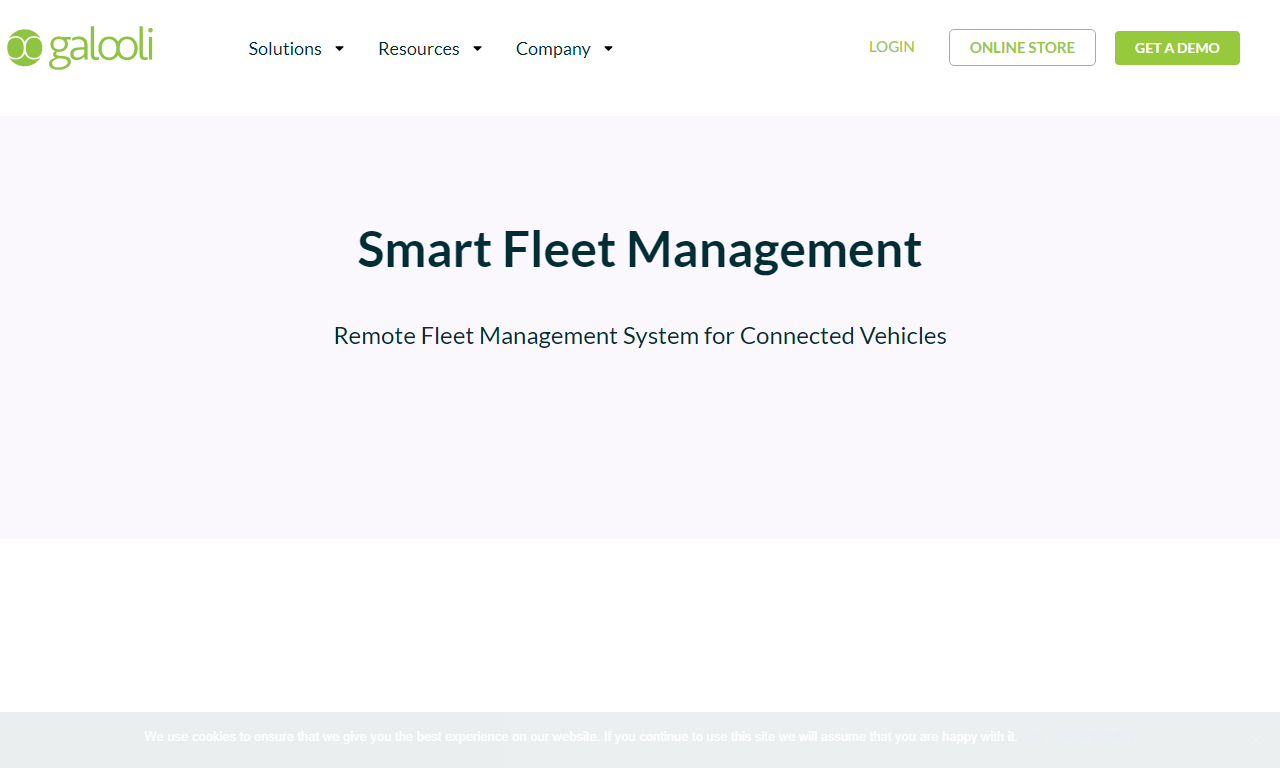Accept cookies with the faint banner button

coord(1035,737)
